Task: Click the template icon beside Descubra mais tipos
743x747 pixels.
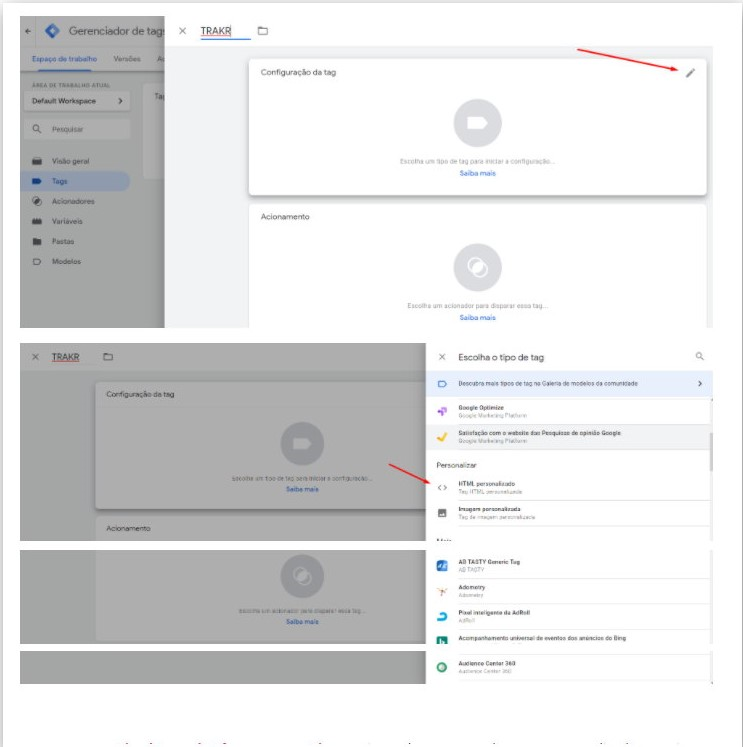Action: 442,384
